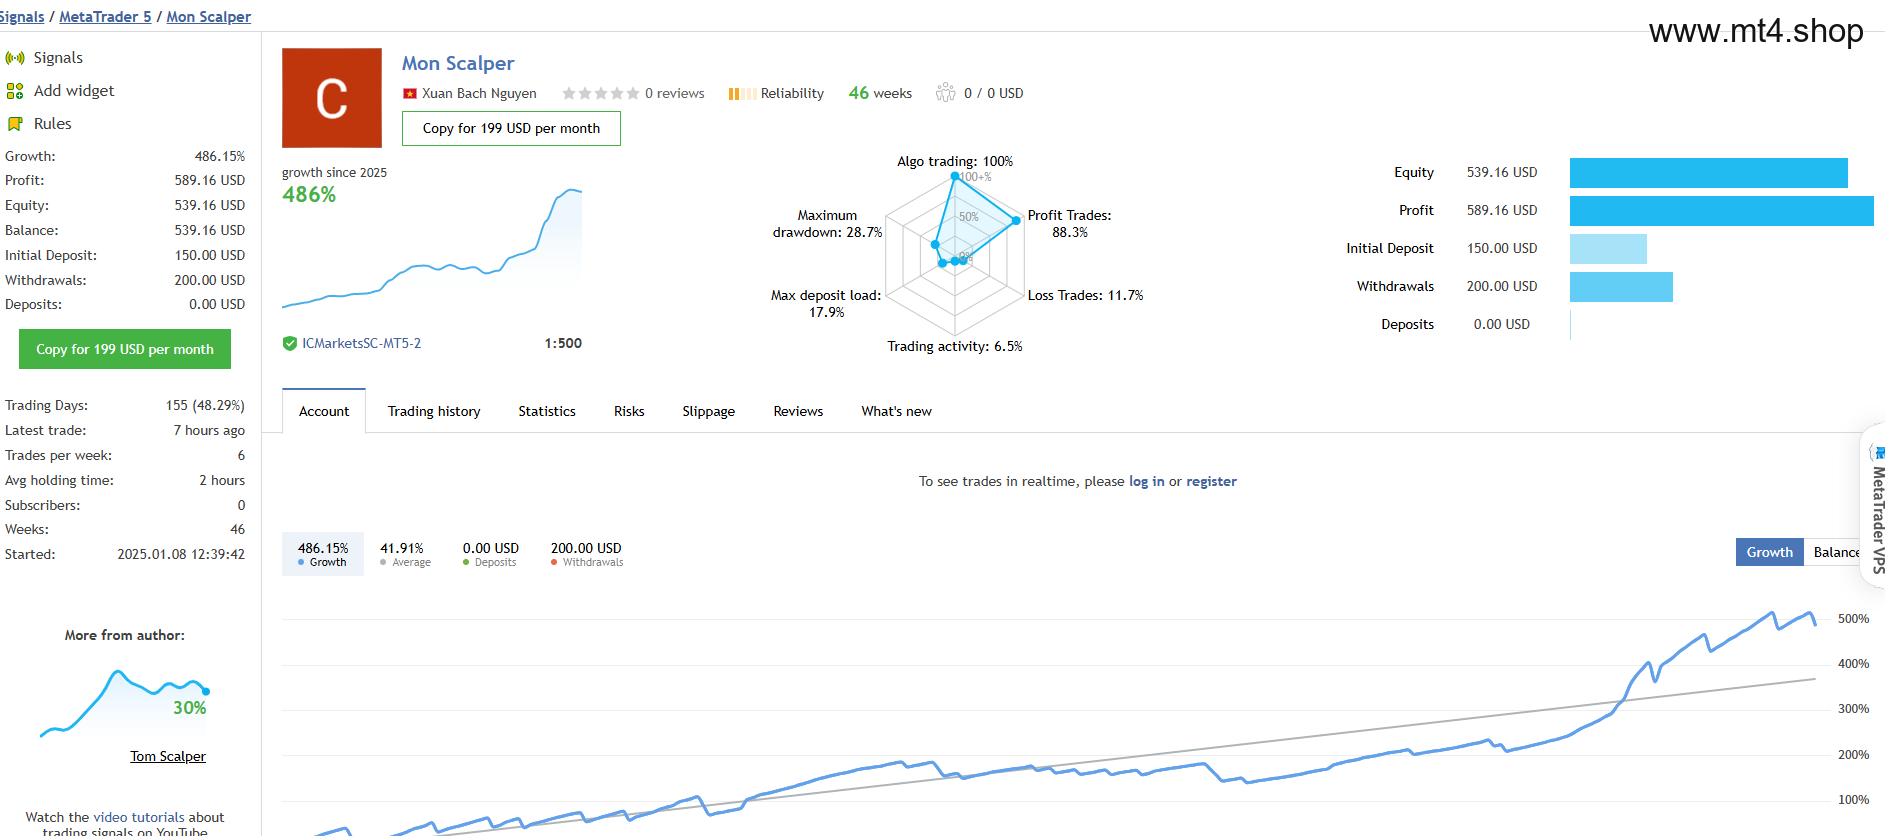This screenshot has width=1885, height=836.
Task: Open the Tom Scalper signal link
Action: click(168, 756)
